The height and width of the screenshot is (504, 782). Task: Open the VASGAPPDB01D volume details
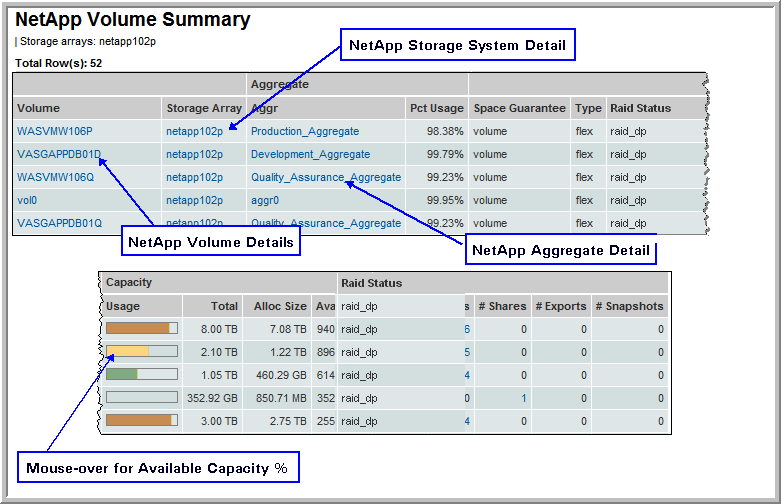[59, 154]
